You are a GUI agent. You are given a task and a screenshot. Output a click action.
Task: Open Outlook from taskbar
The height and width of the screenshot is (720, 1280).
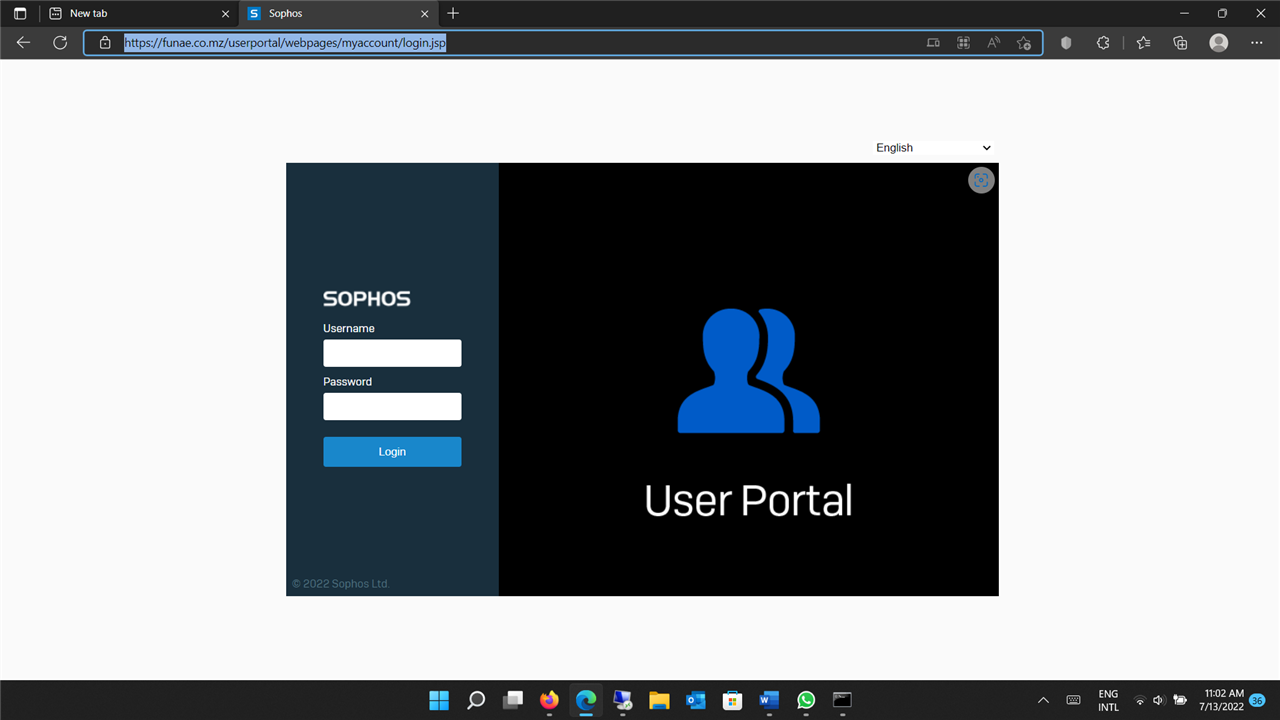click(696, 700)
